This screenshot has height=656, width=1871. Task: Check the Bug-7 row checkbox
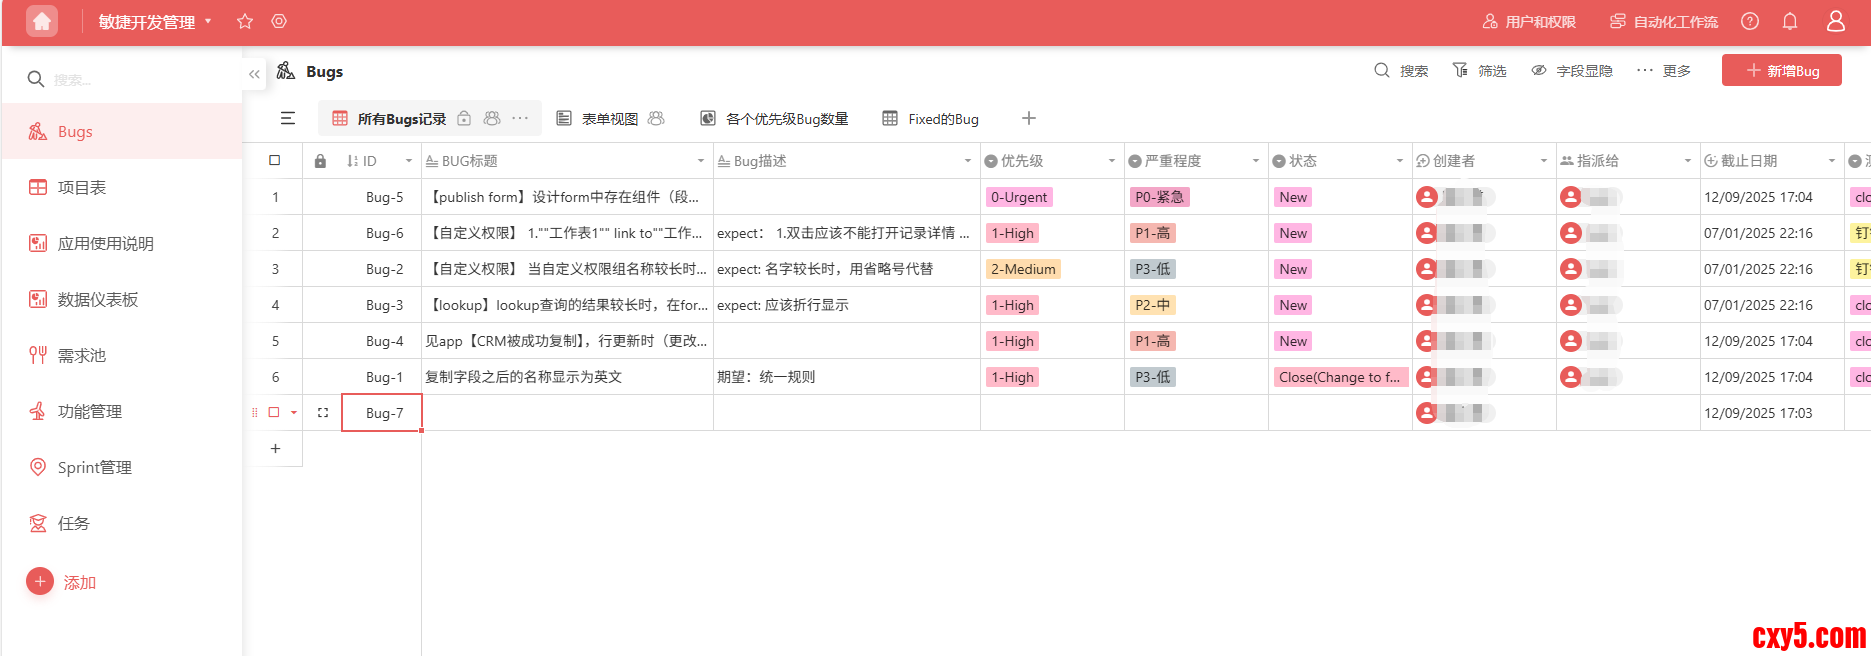274,412
